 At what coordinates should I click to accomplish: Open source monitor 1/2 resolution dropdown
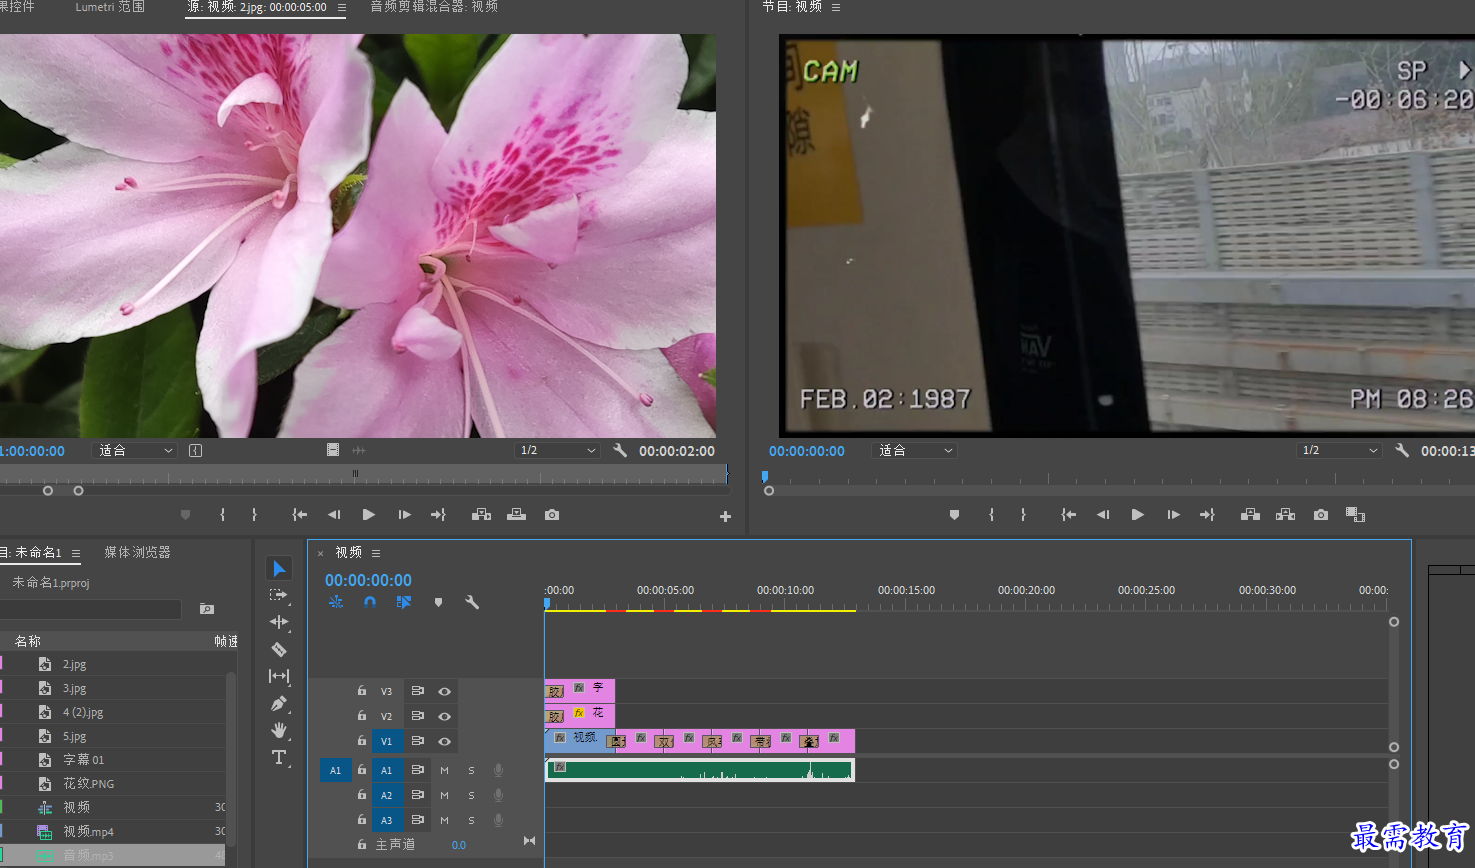(558, 451)
